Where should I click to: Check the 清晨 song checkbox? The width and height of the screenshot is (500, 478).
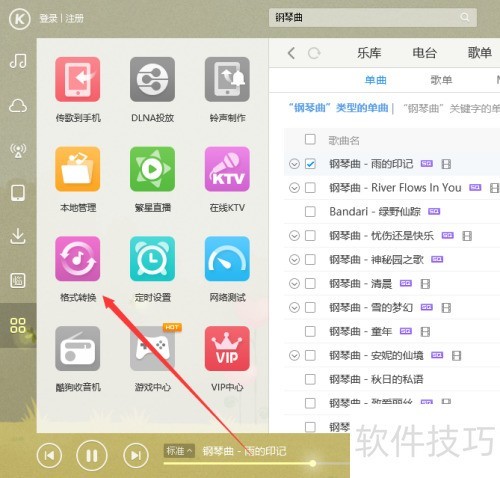pos(310,284)
